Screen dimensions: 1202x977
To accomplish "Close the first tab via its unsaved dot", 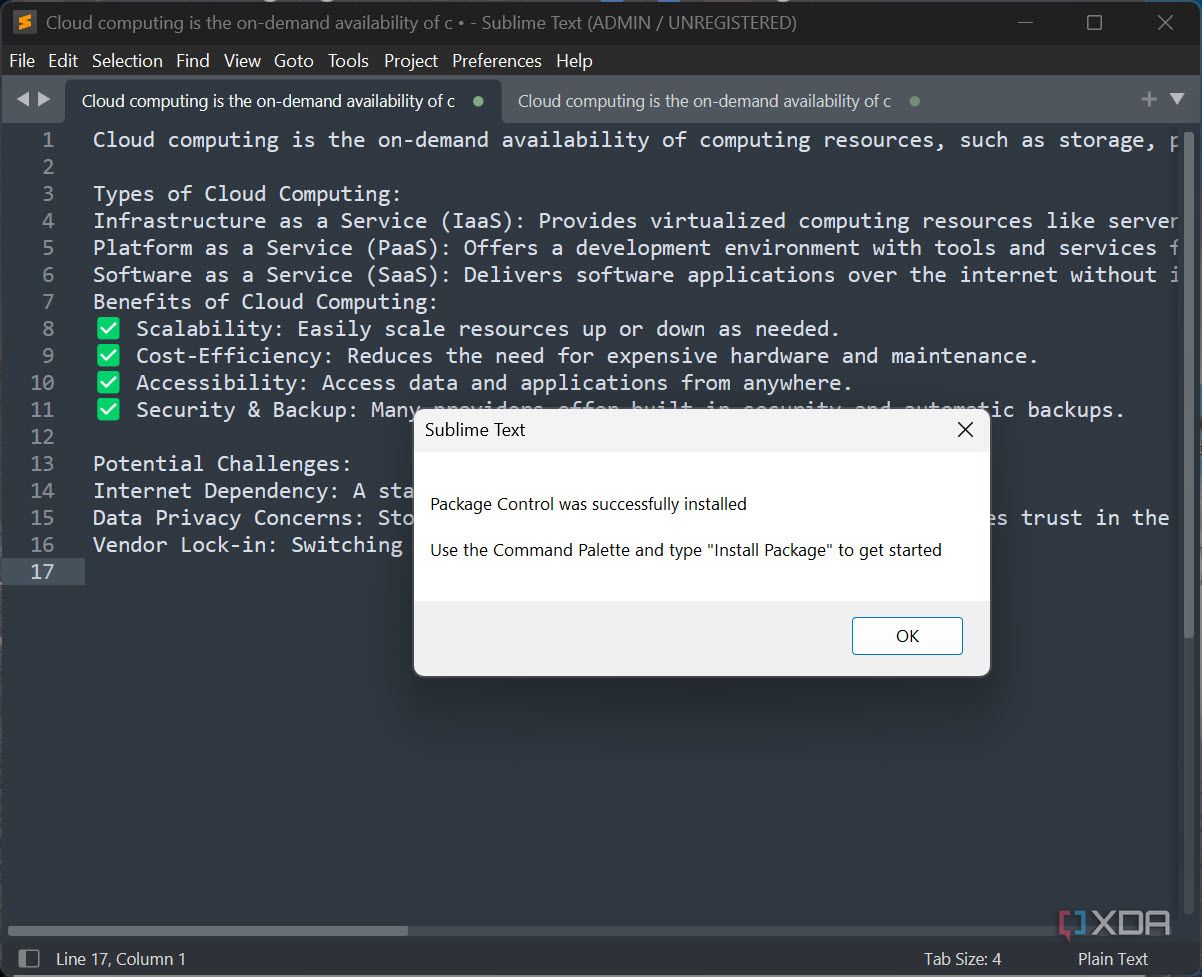I will click(478, 101).
